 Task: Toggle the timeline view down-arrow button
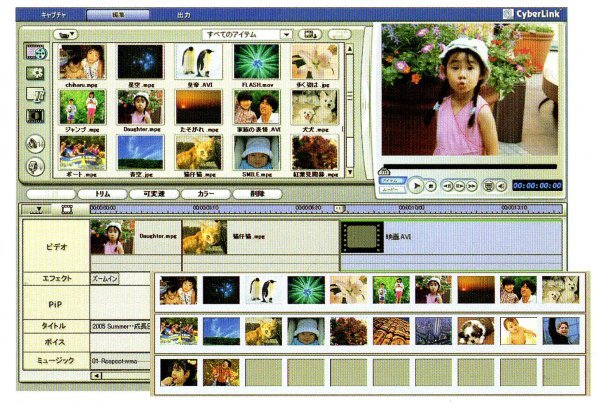pos(38,209)
